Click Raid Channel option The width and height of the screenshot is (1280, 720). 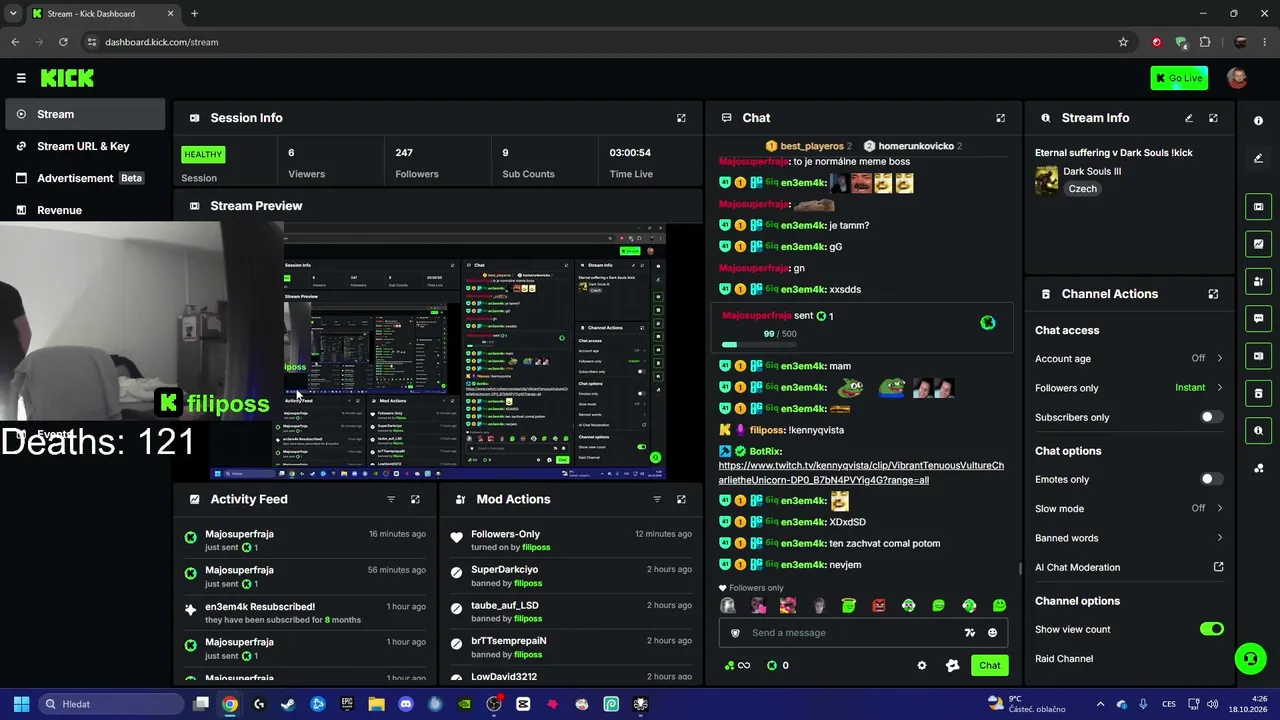1064,659
